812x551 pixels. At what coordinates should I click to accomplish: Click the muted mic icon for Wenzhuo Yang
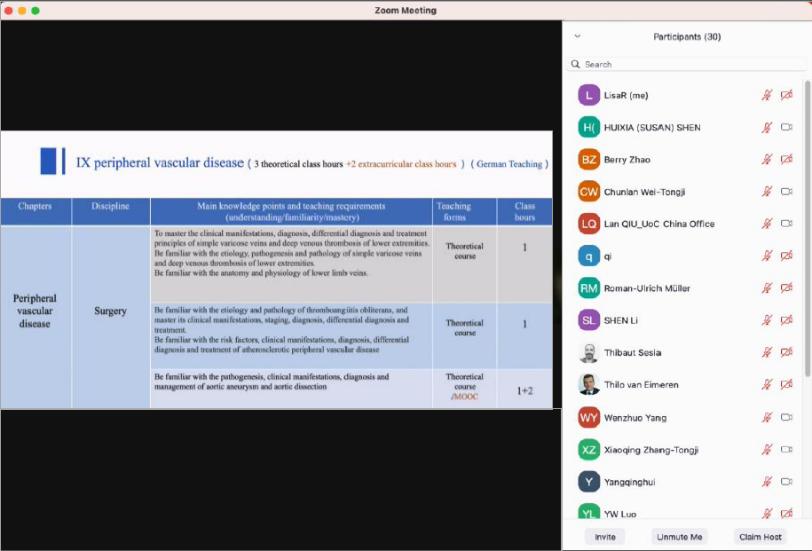click(x=767, y=417)
